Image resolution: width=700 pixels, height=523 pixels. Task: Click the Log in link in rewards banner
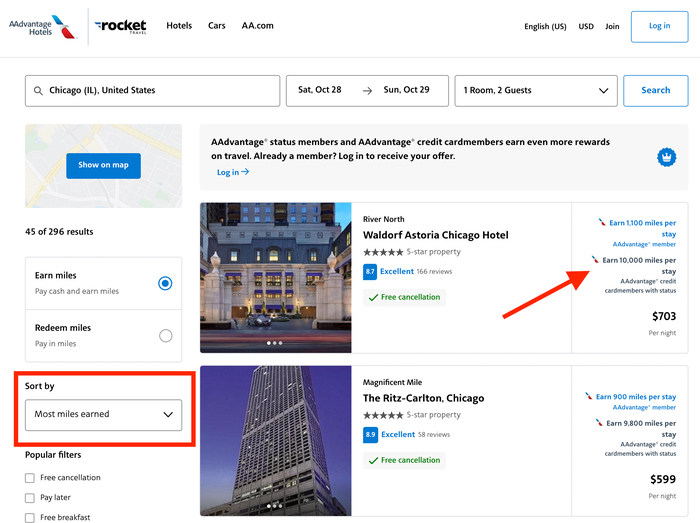pyautogui.click(x=233, y=172)
